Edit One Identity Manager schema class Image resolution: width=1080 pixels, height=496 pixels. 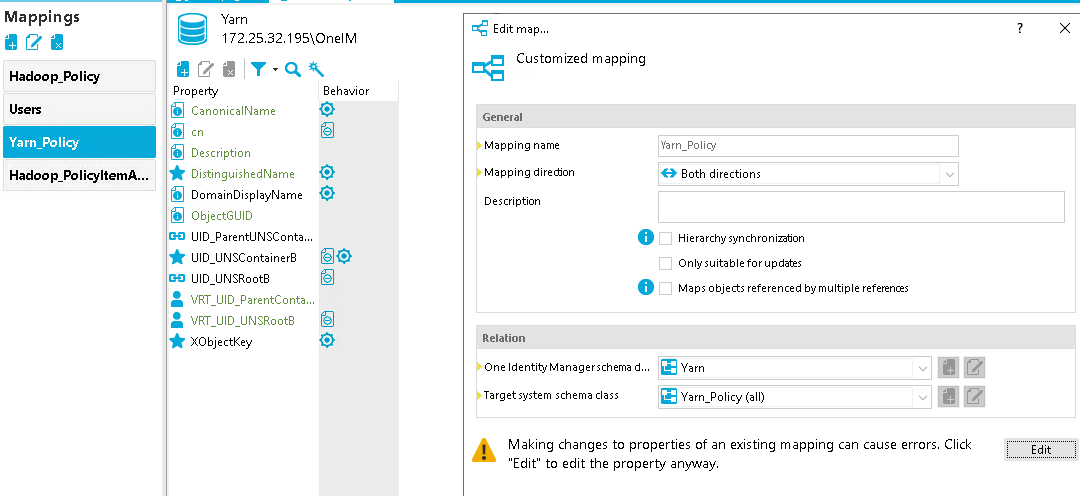coord(974,368)
